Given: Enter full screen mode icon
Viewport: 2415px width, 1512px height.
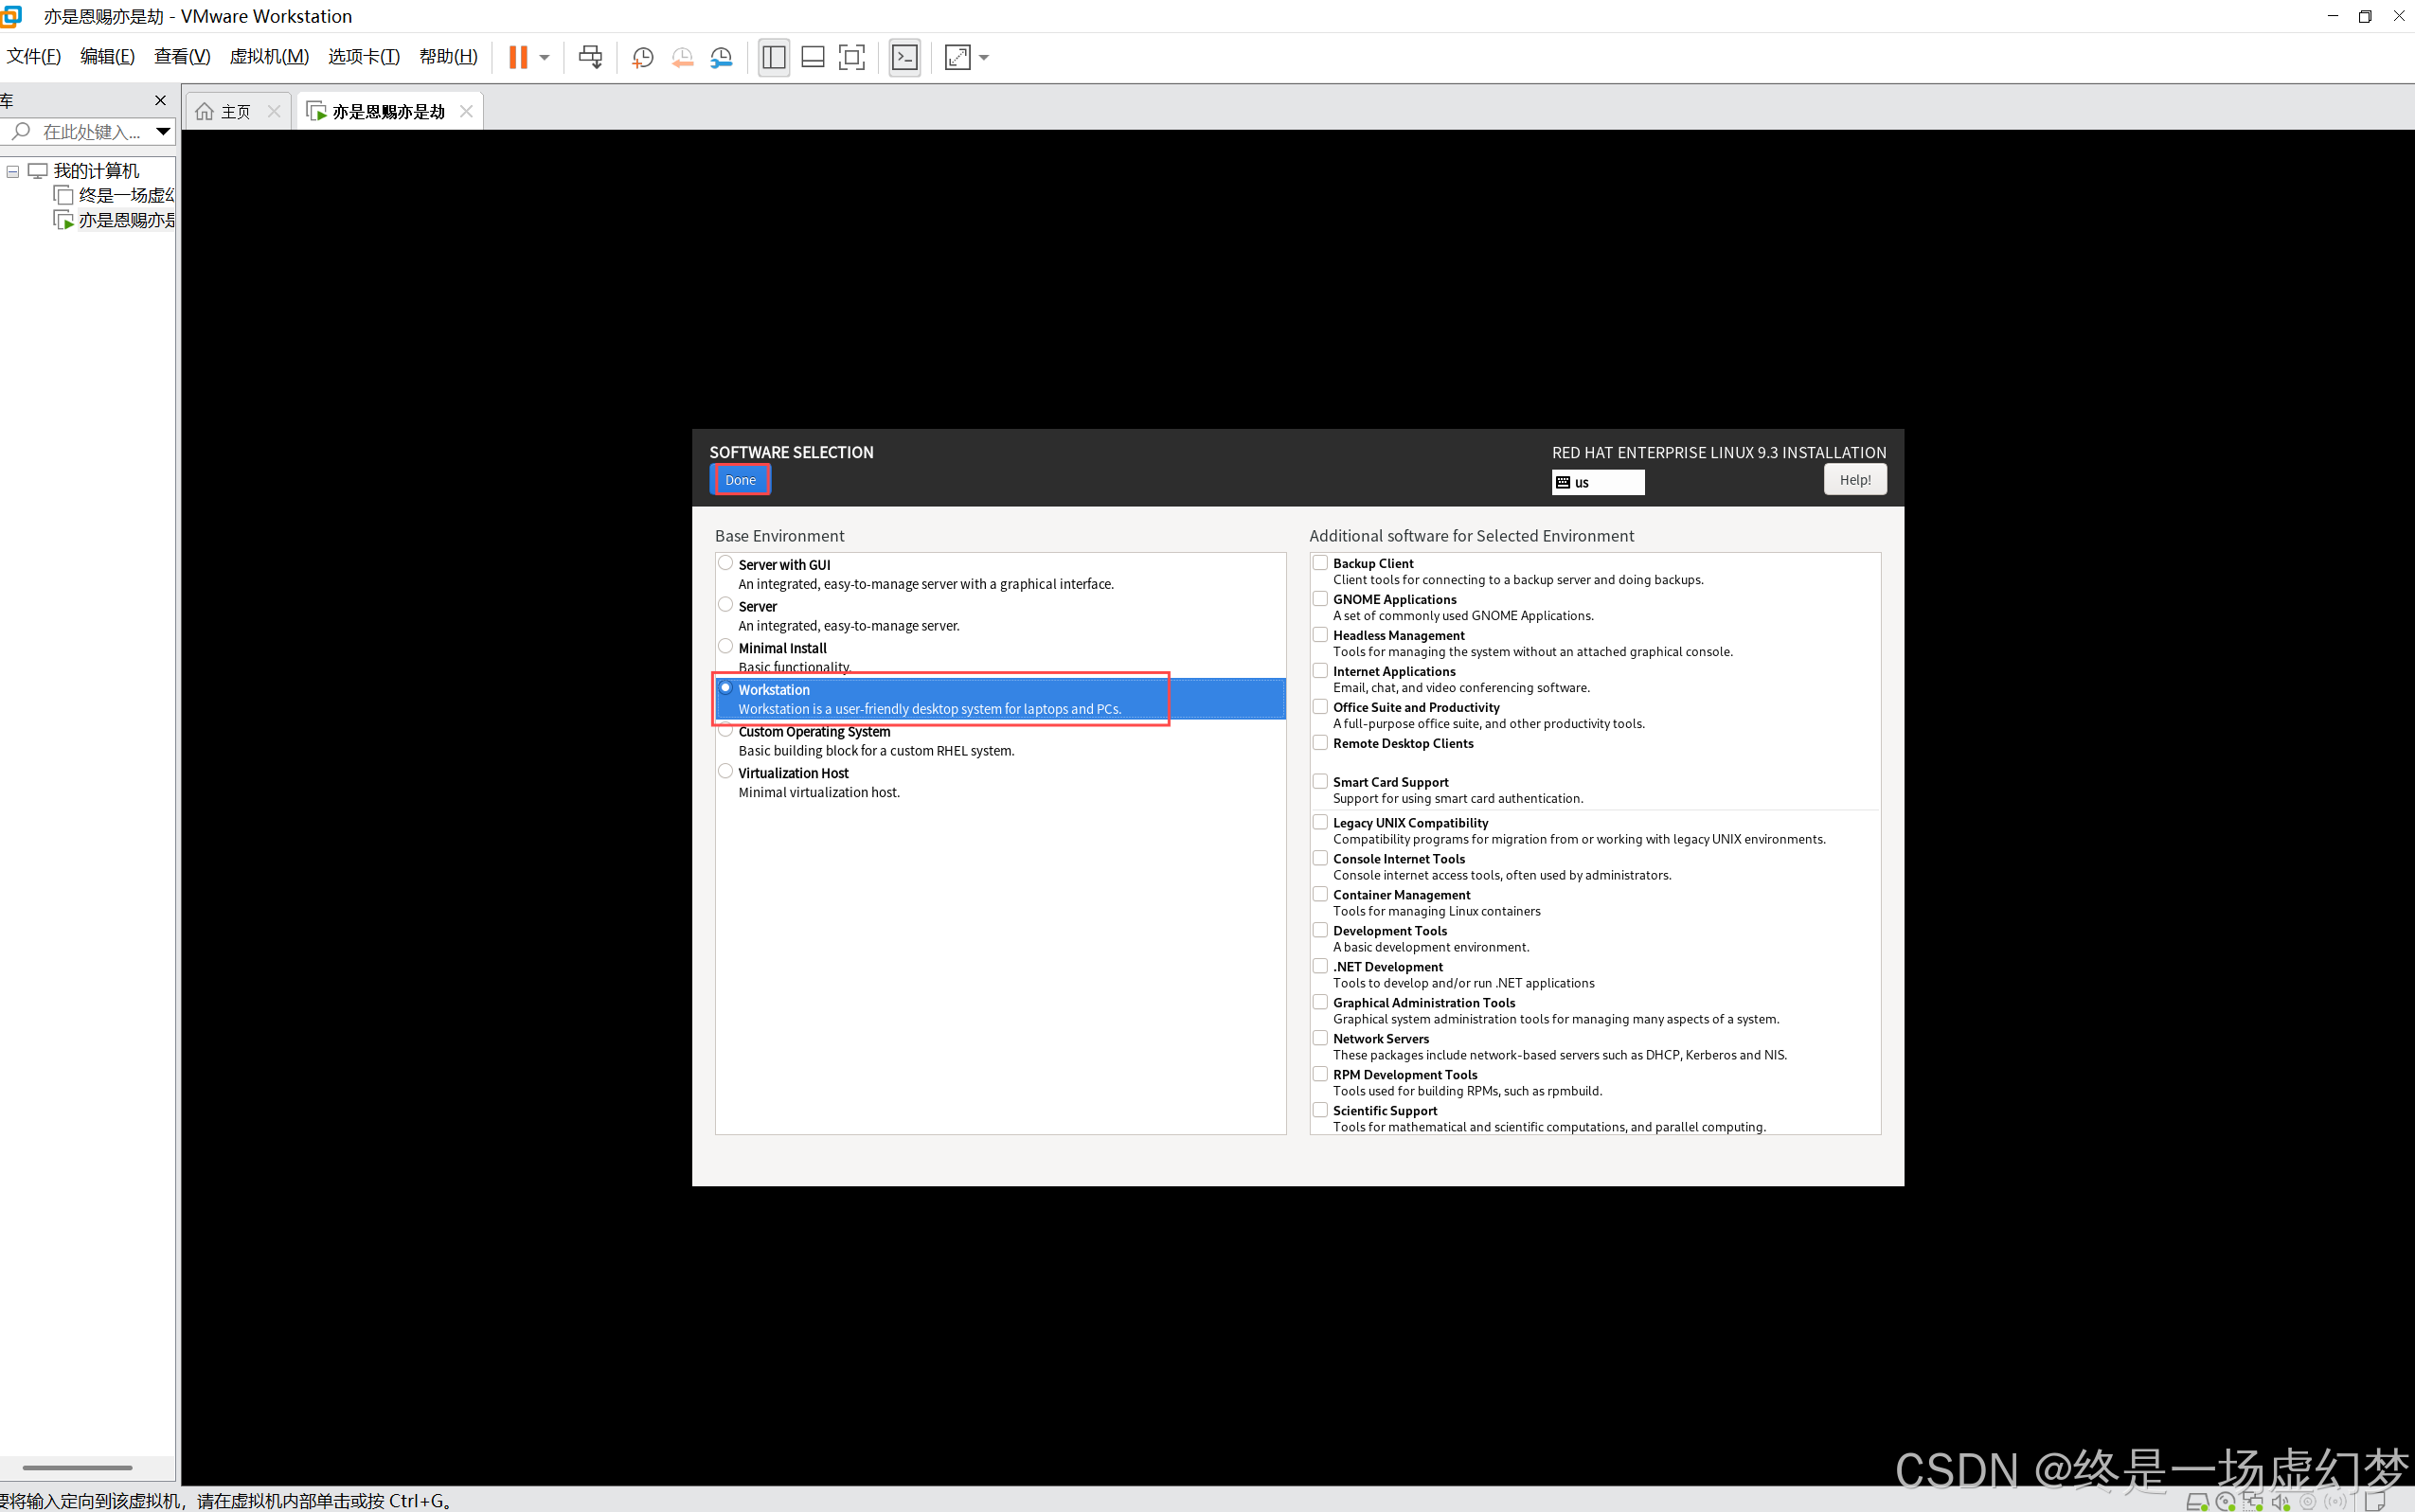Looking at the screenshot, I should (851, 57).
